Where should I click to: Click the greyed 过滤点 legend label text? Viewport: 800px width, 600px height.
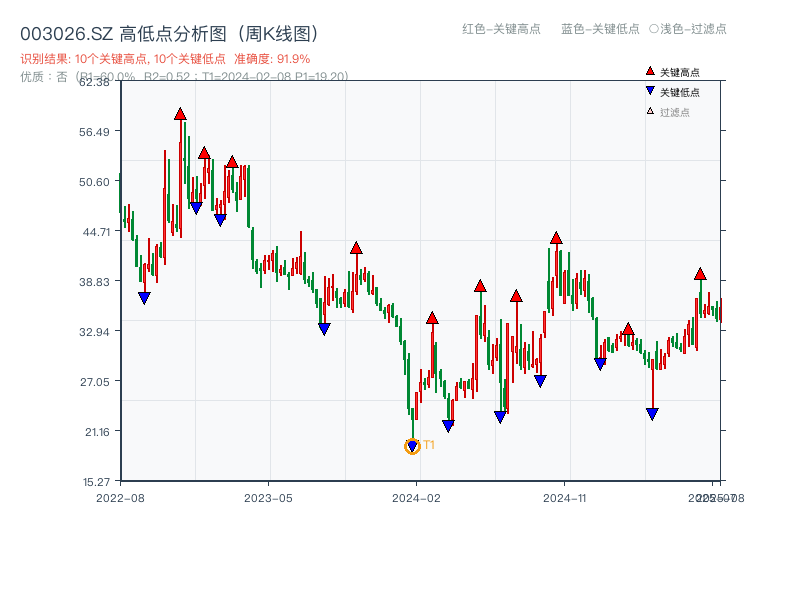coord(675,112)
